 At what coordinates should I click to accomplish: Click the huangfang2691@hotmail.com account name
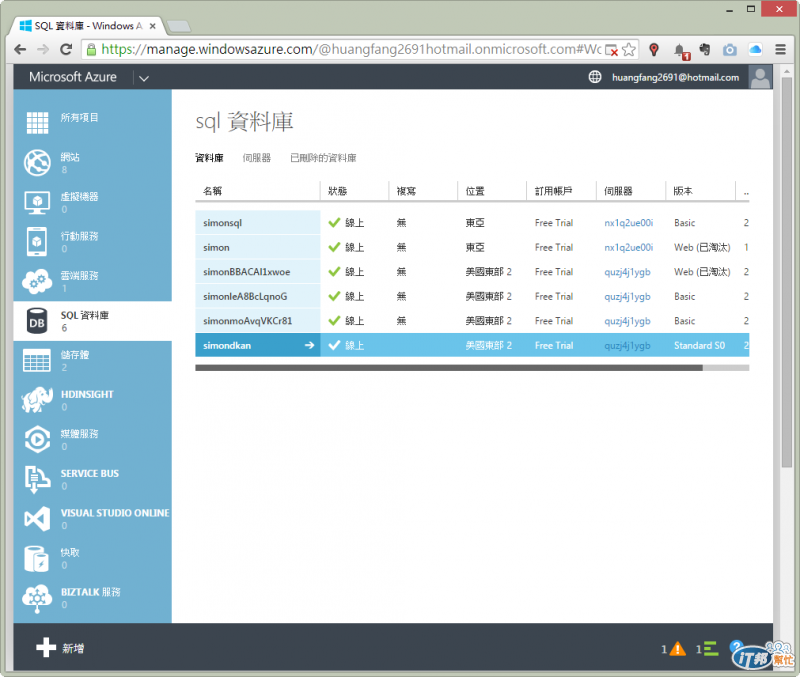pos(676,78)
